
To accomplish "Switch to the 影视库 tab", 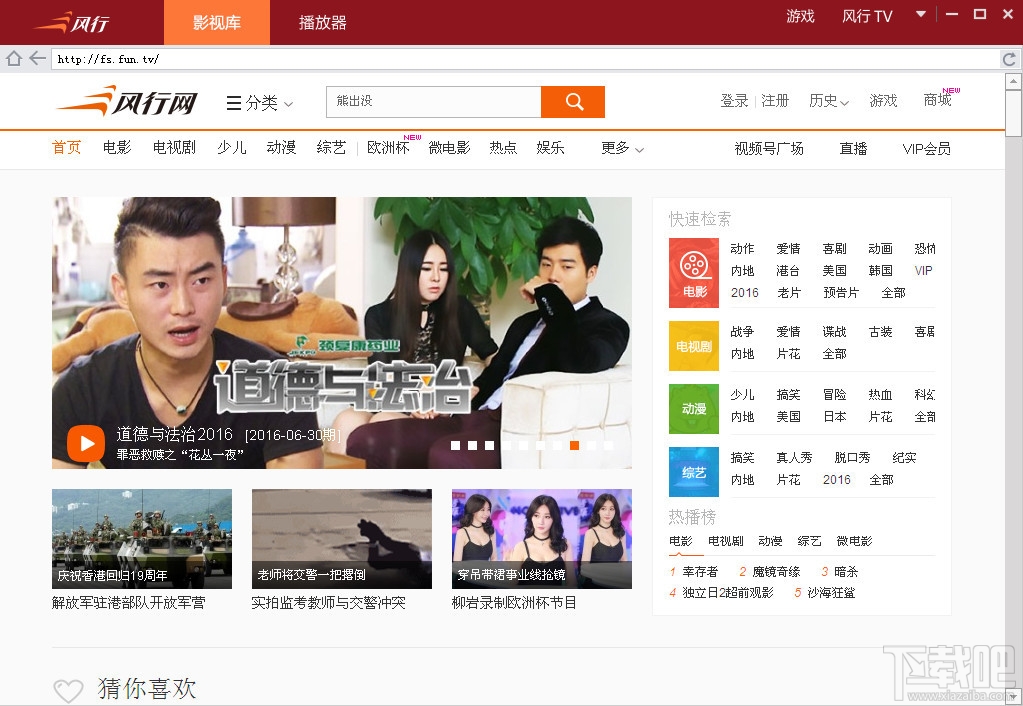I will 217,22.
